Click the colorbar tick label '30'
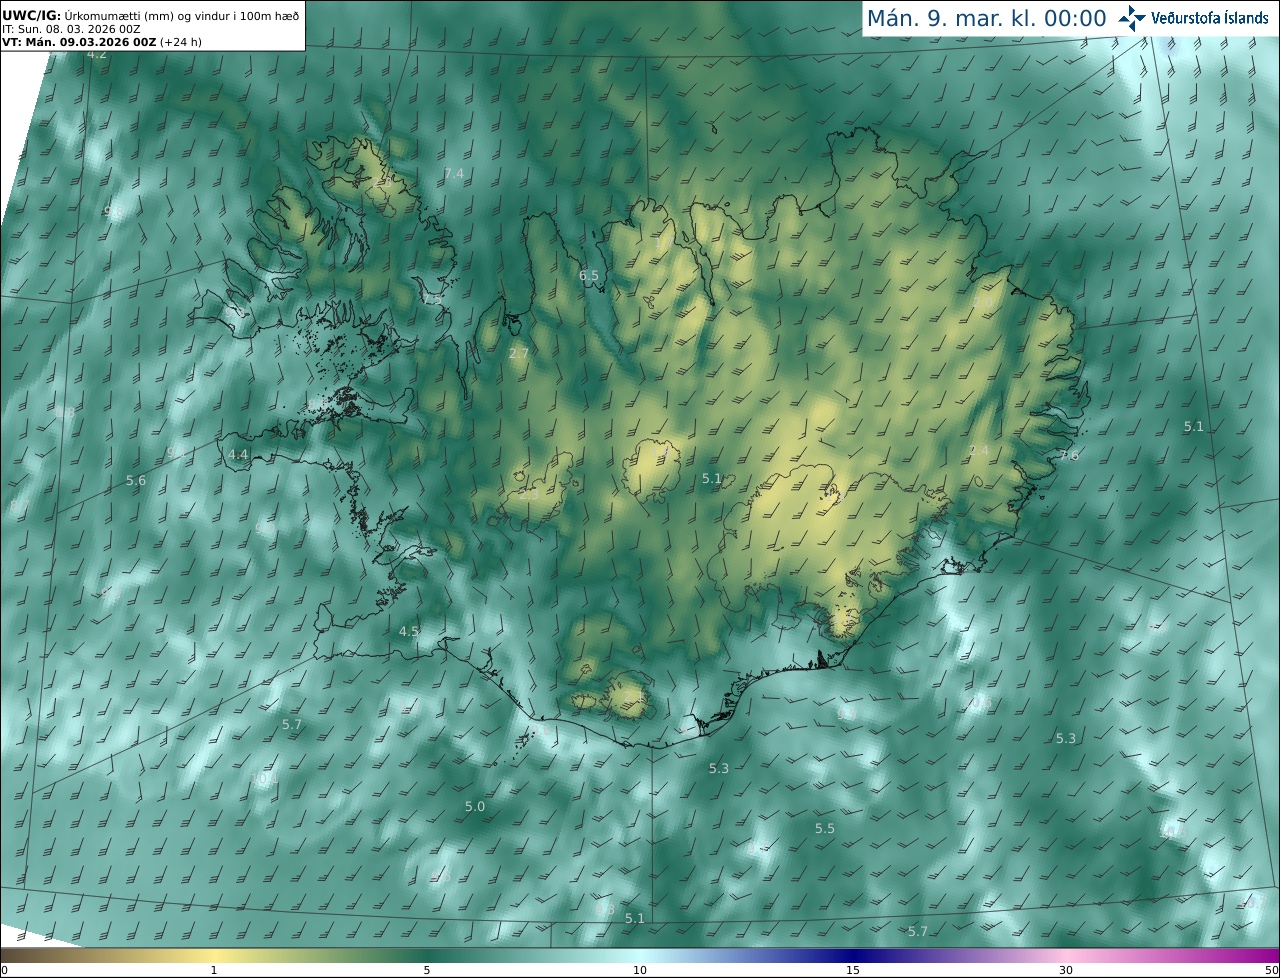This screenshot has height=978, width=1280. [x=1066, y=971]
